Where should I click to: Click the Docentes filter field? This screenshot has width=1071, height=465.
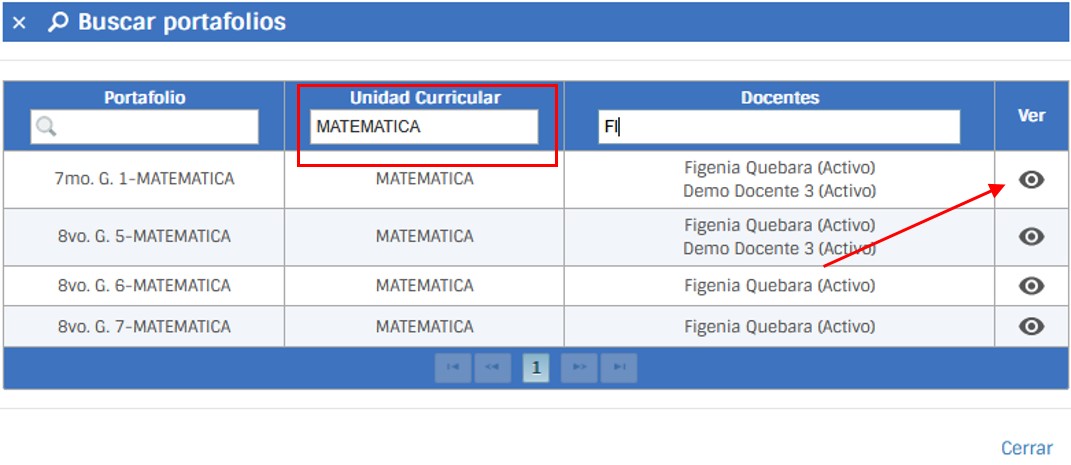click(x=779, y=127)
